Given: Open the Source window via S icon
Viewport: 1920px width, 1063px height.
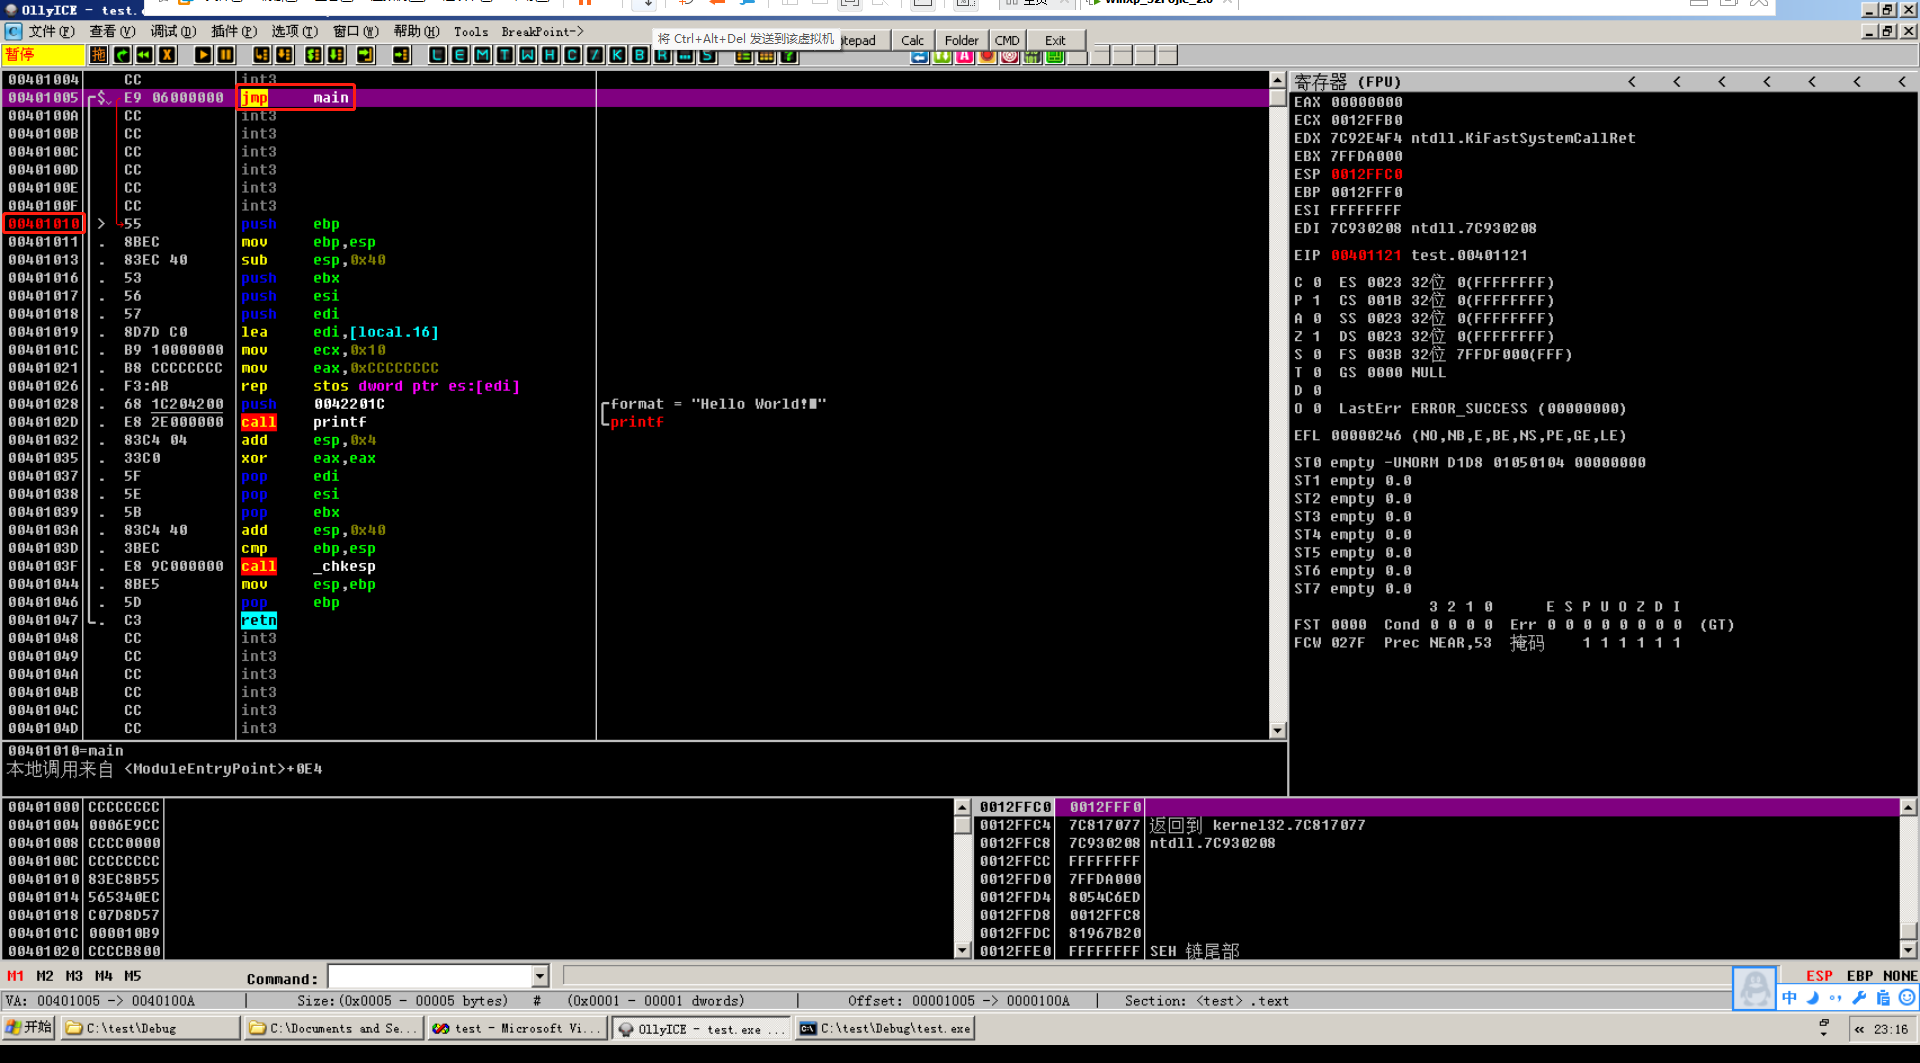Looking at the screenshot, I should [x=708, y=56].
